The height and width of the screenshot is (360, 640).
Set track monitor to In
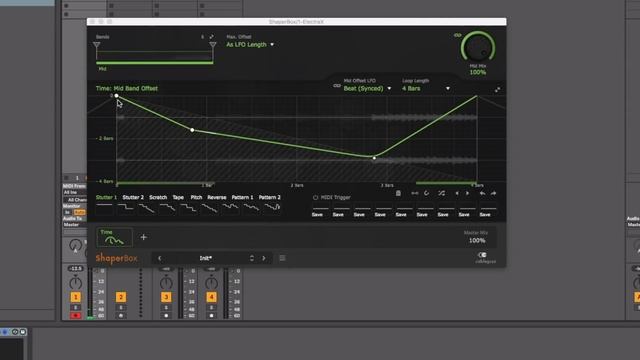click(x=68, y=212)
